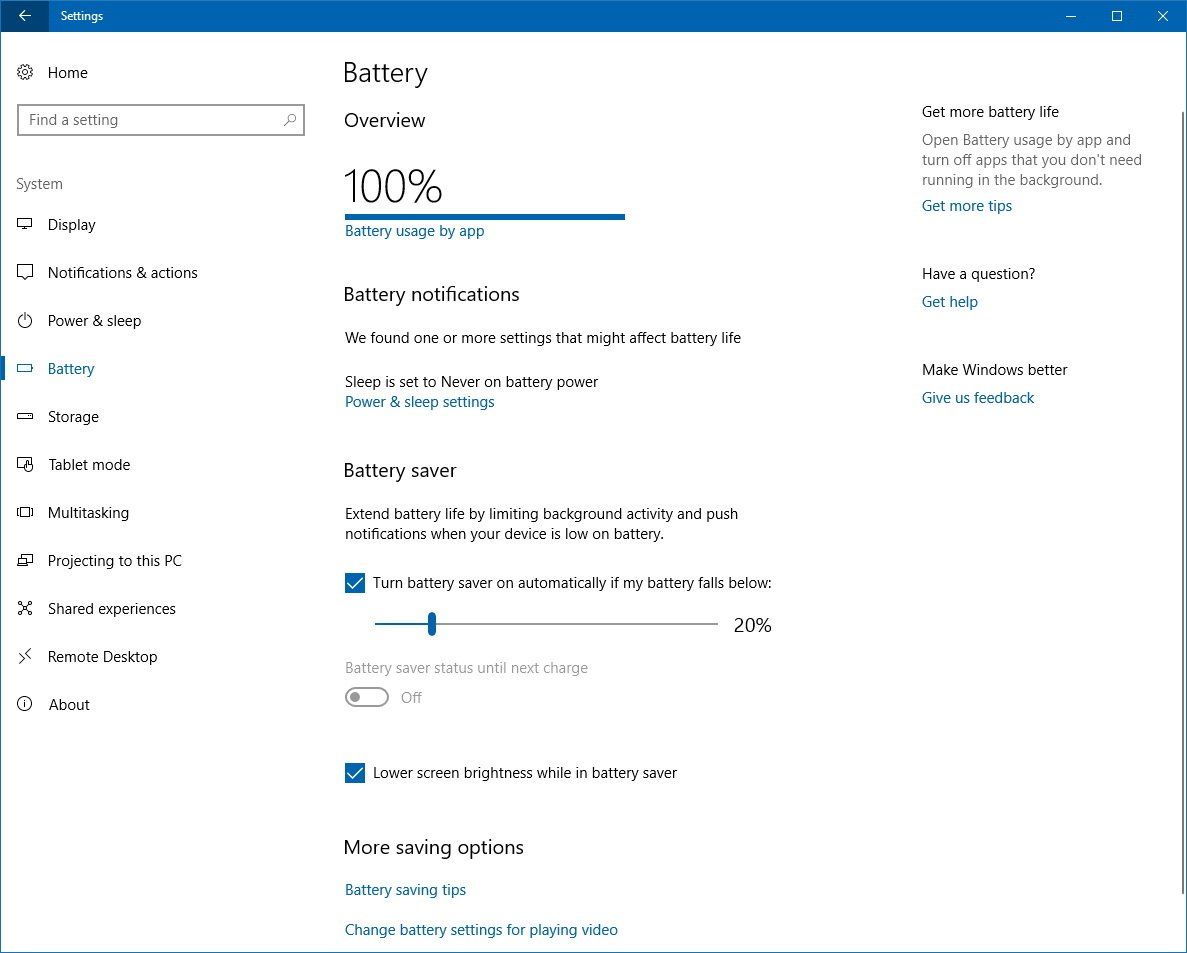Screen dimensions: 1187x953
Task: Open Tablet mode via its sidebar icon
Action: (x=24, y=464)
